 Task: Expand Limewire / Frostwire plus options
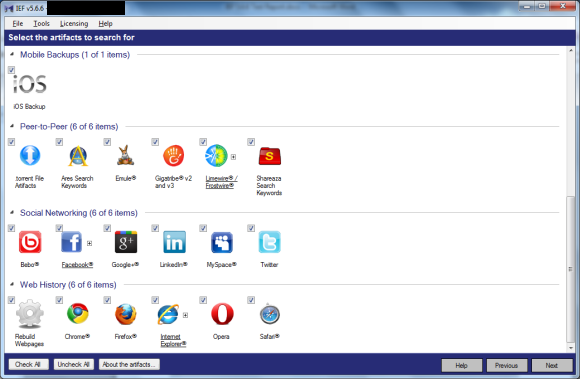234,157
